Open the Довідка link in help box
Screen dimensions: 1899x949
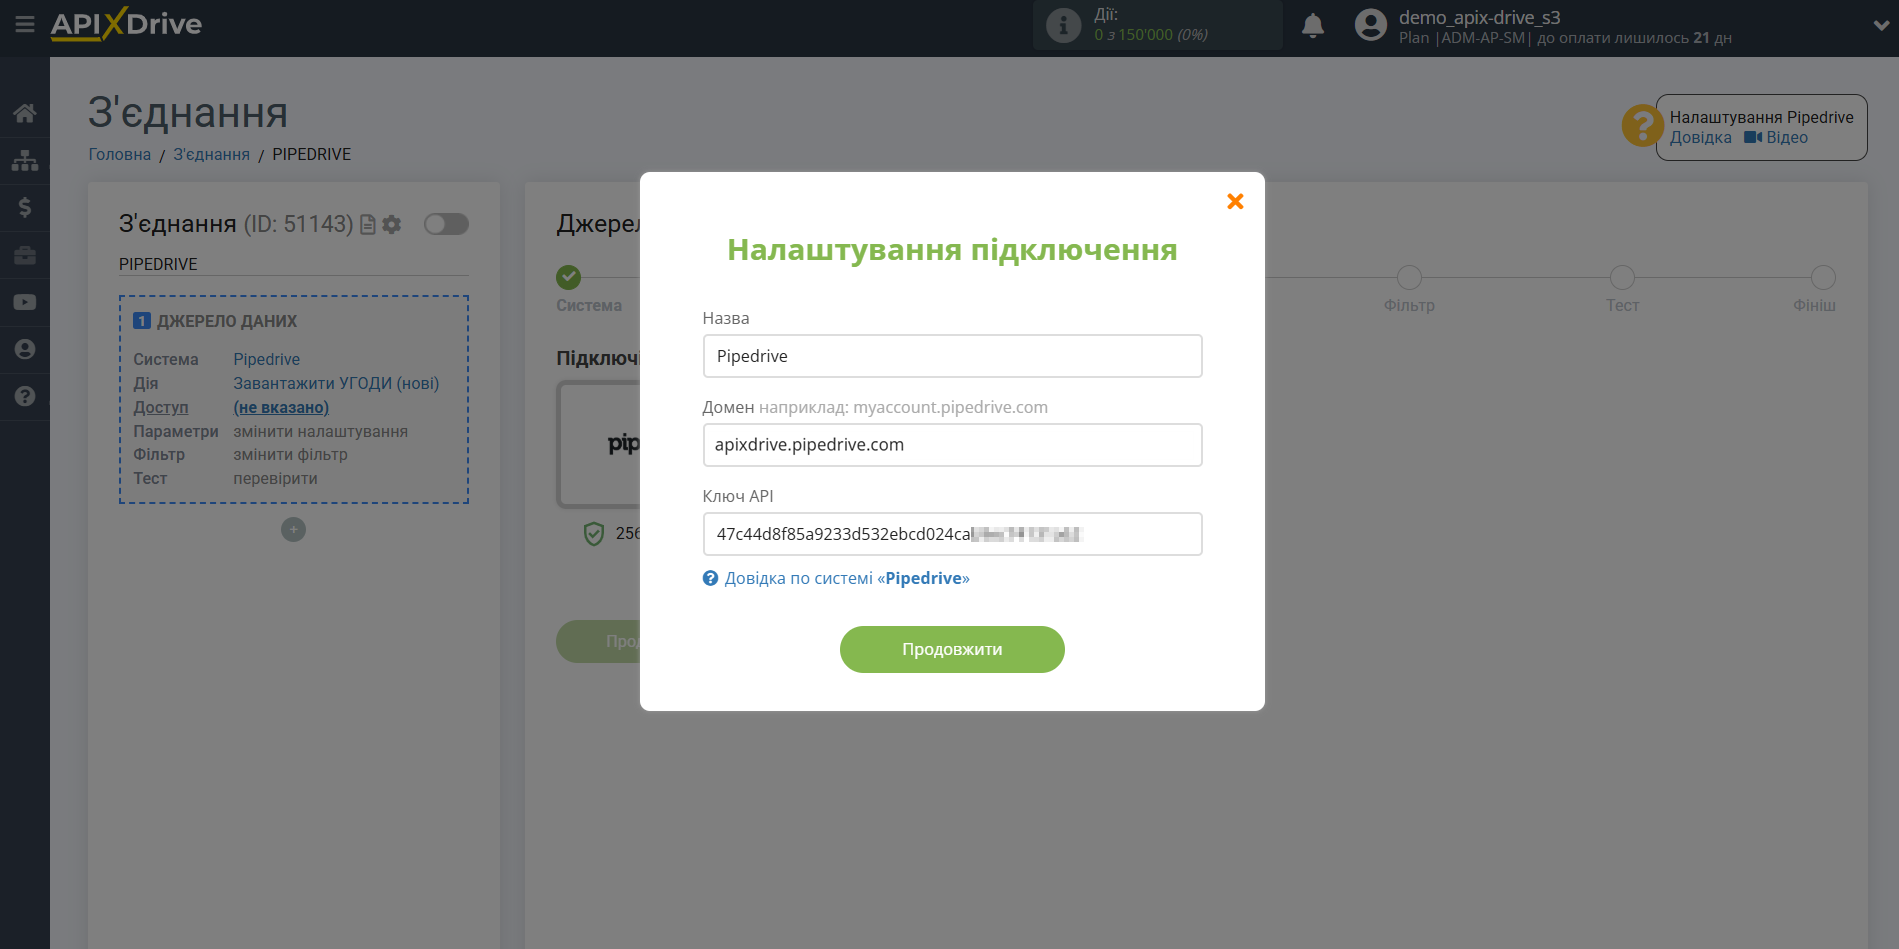tap(1700, 138)
